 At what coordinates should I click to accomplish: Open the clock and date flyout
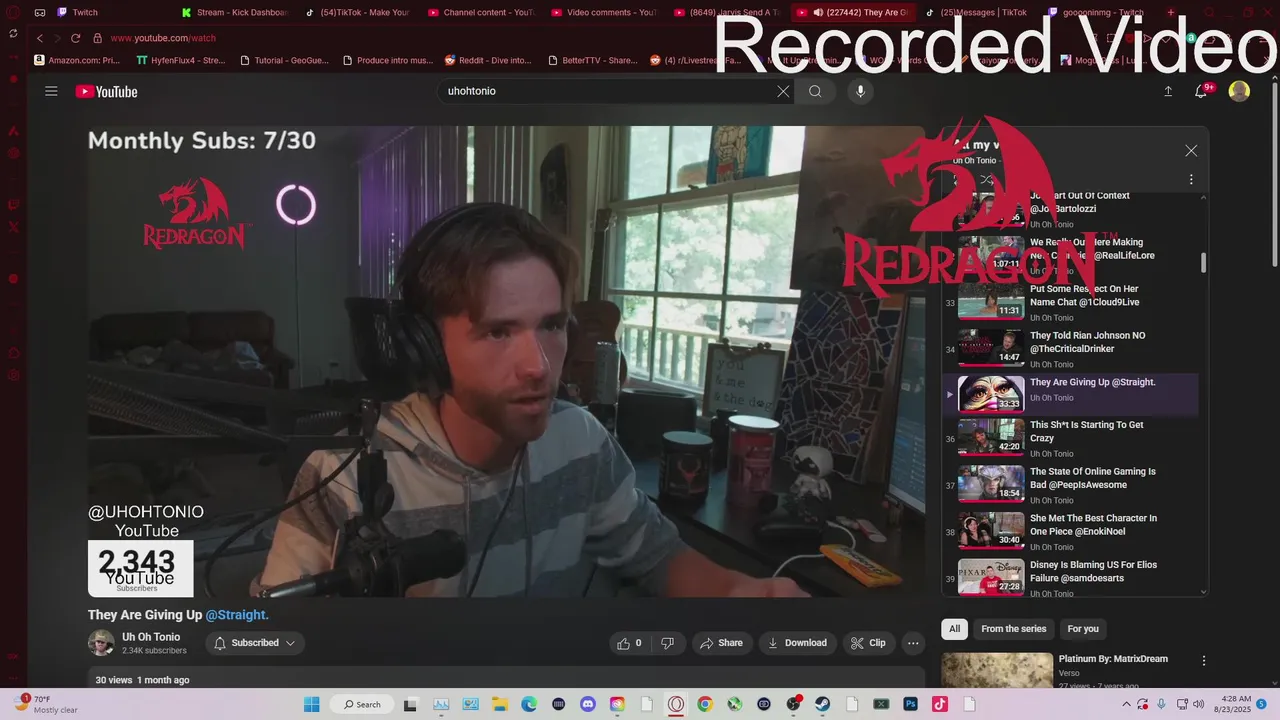coord(1232,704)
